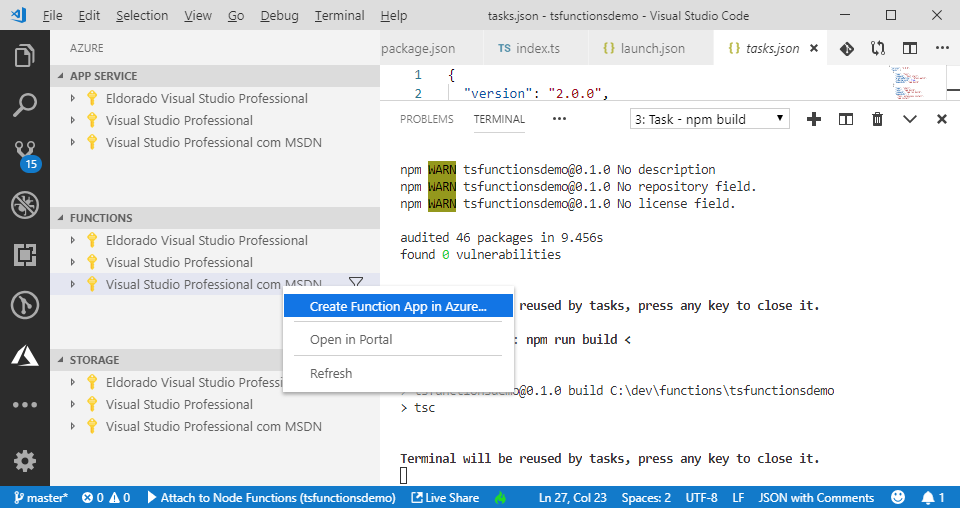The height and width of the screenshot is (508, 960).
Task: Show additional views ellipsis in activity bar
Action: 24,405
